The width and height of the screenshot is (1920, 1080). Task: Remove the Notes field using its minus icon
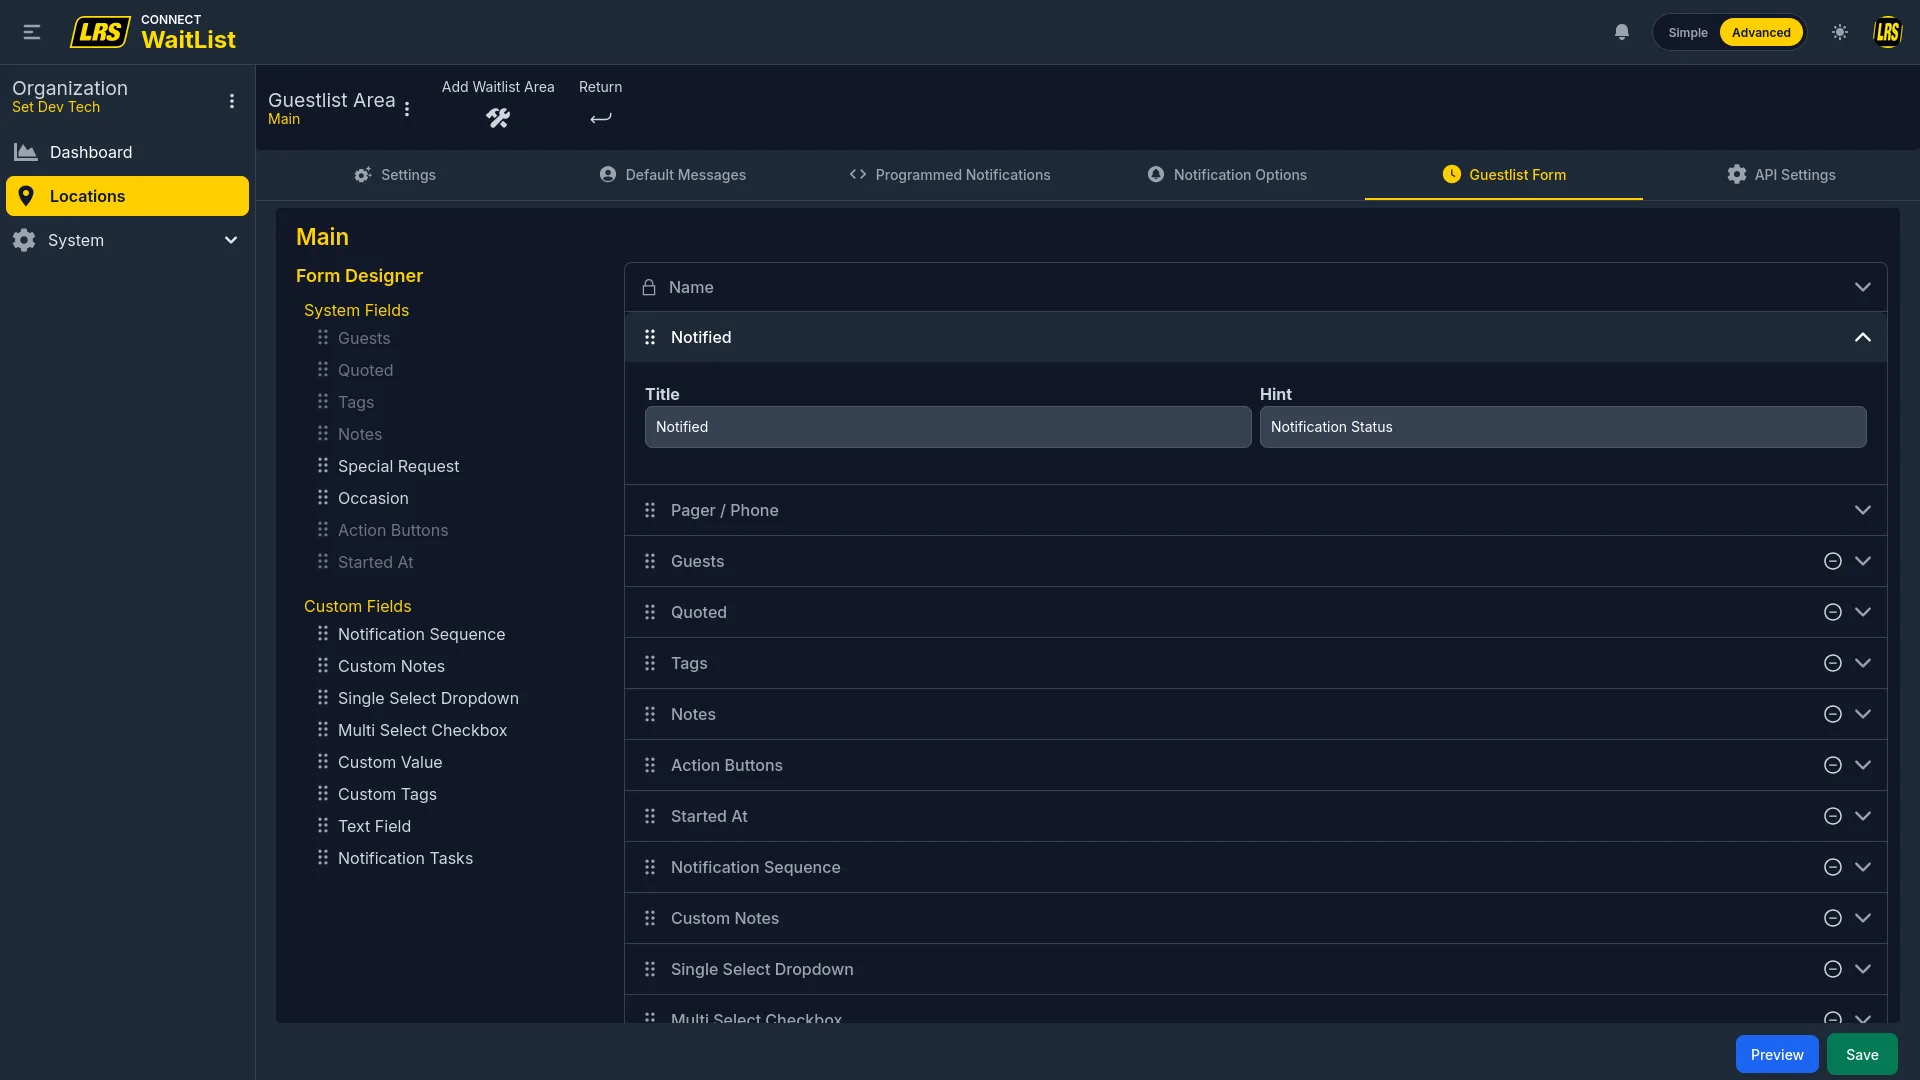(1833, 714)
